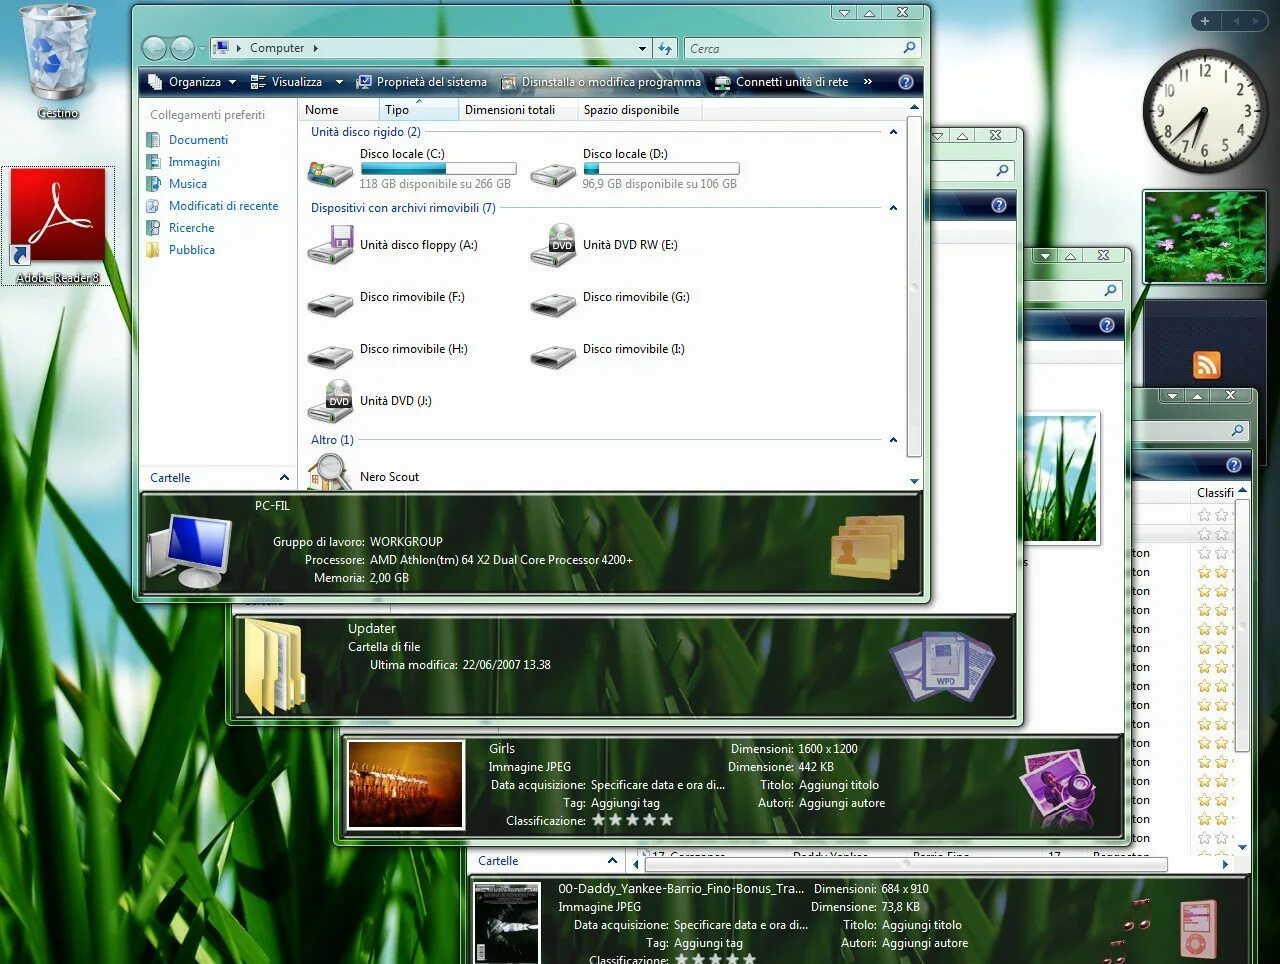Select Disco locale (D:) drive icon

pos(553,174)
